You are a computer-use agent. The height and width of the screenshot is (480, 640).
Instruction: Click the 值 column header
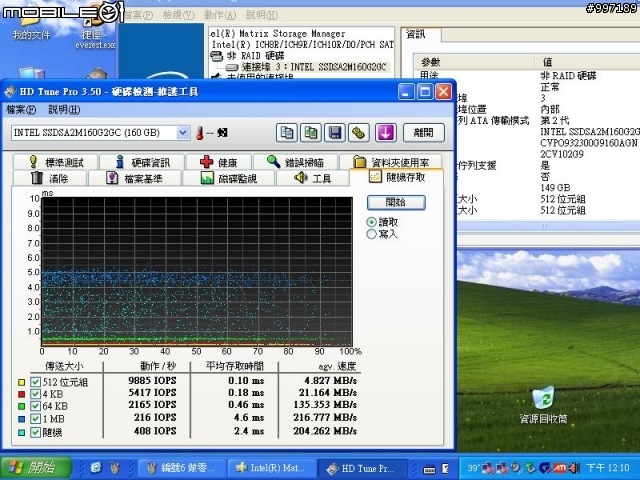click(x=587, y=62)
